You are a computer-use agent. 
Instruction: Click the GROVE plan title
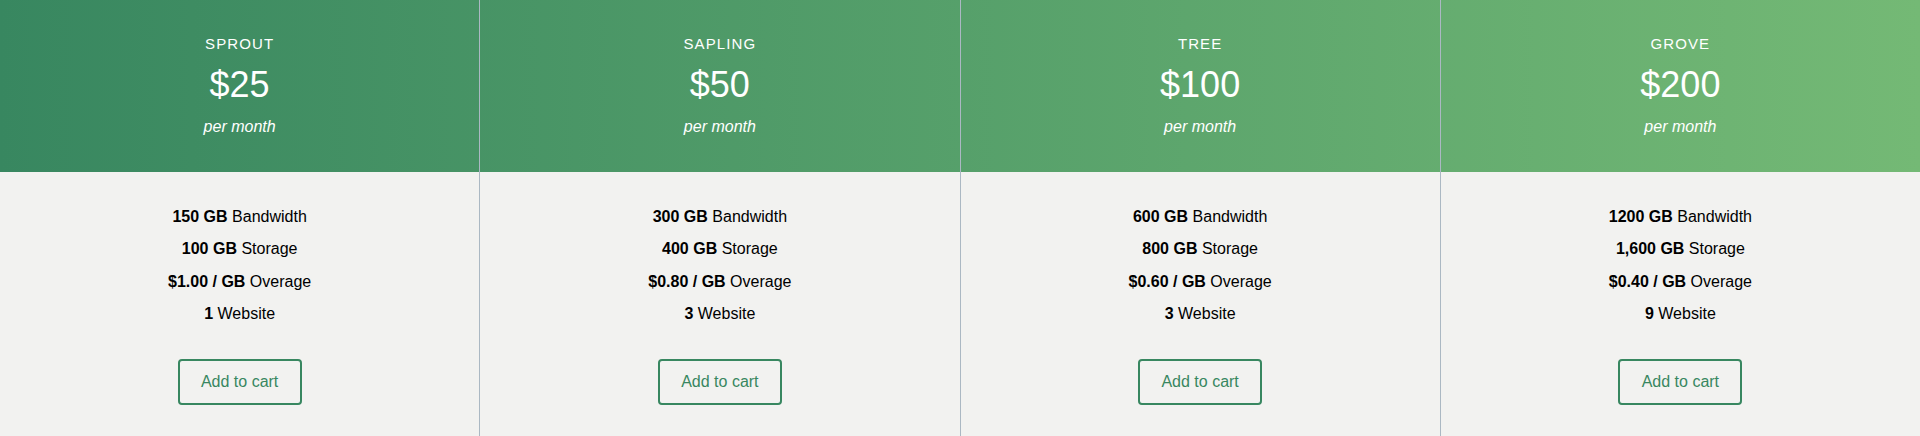coord(1680,44)
